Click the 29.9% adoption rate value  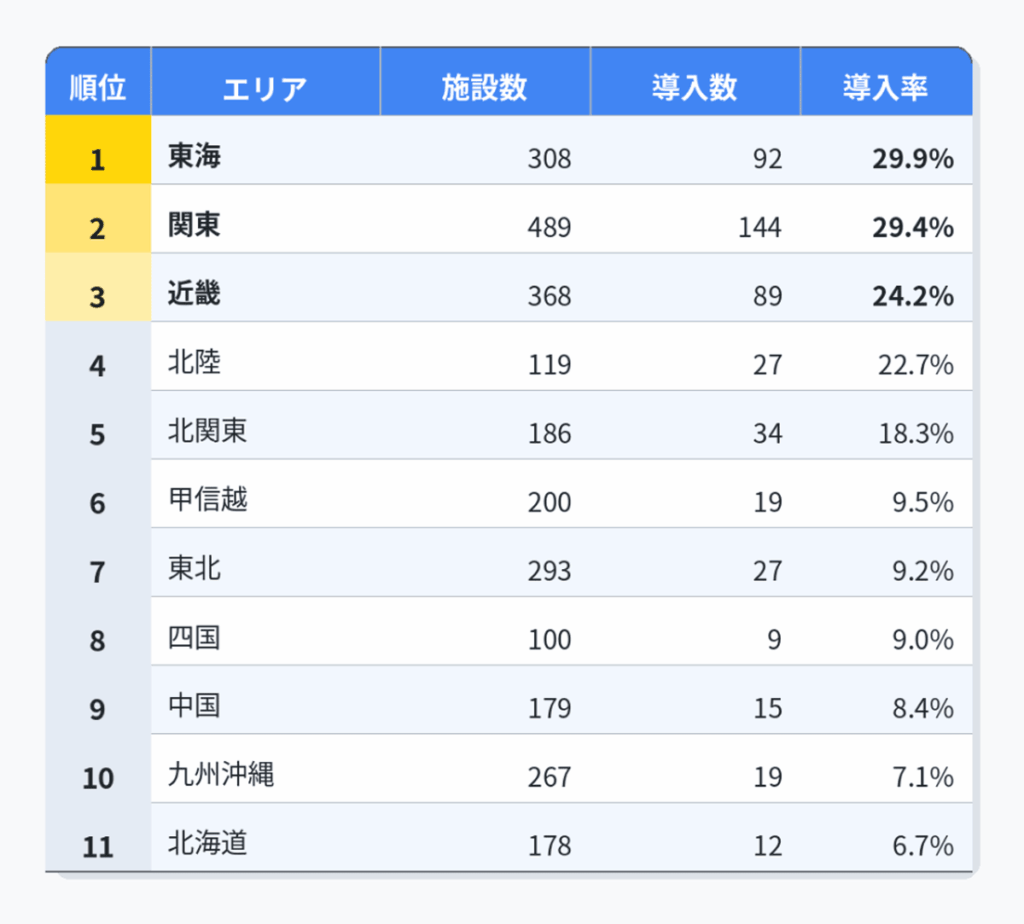click(x=912, y=158)
